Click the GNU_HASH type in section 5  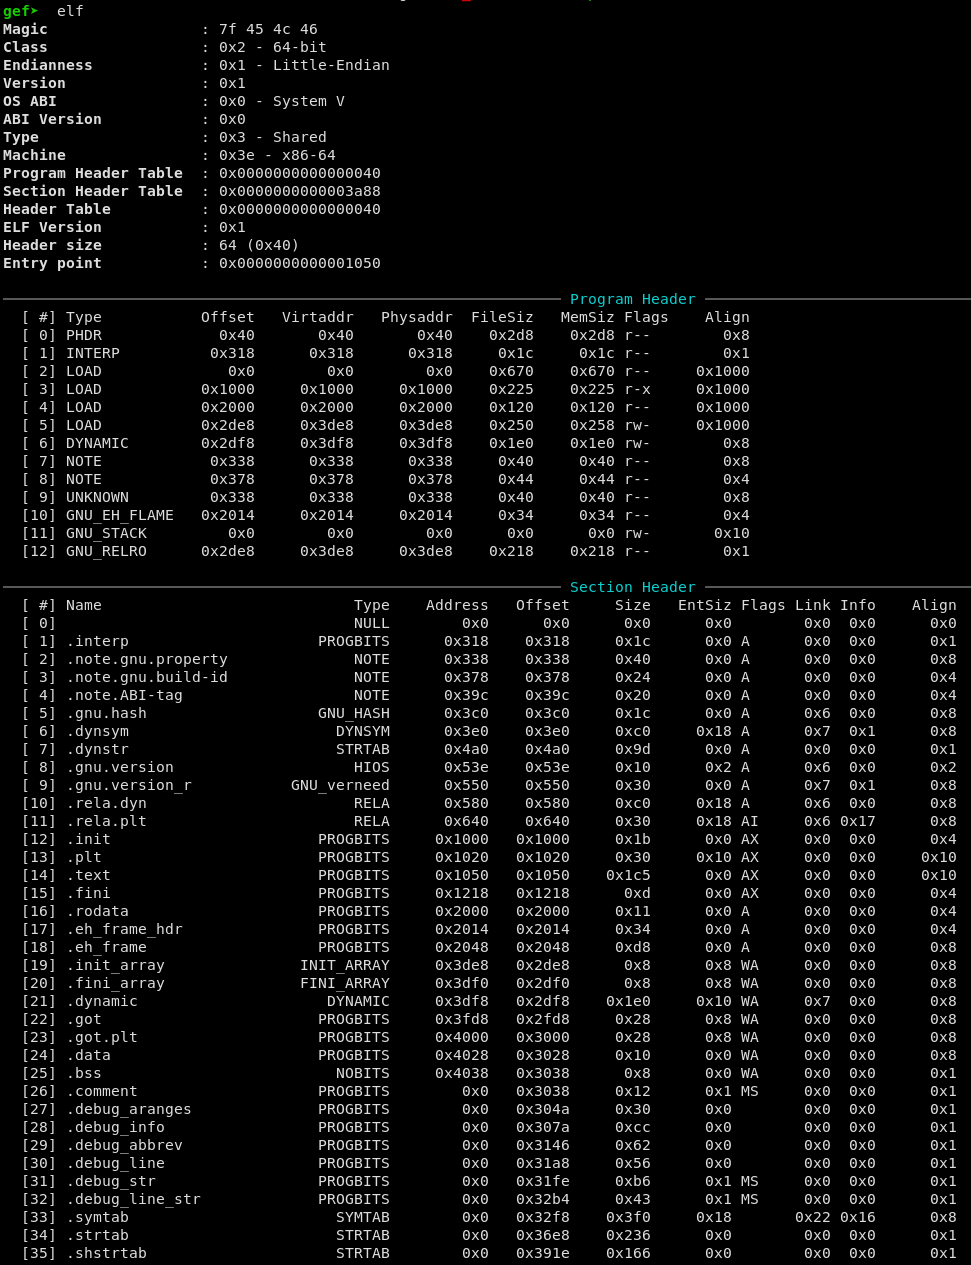tap(354, 713)
